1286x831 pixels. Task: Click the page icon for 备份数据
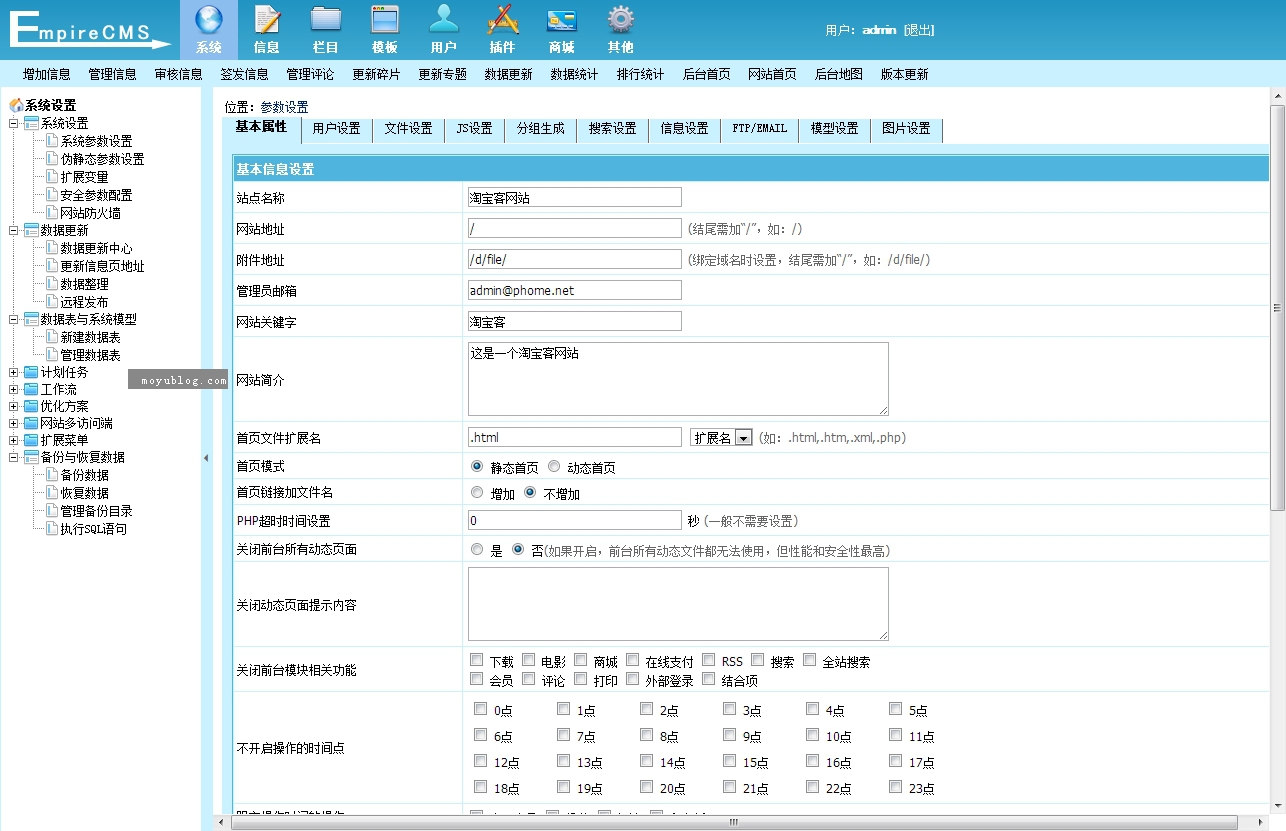tap(52, 475)
